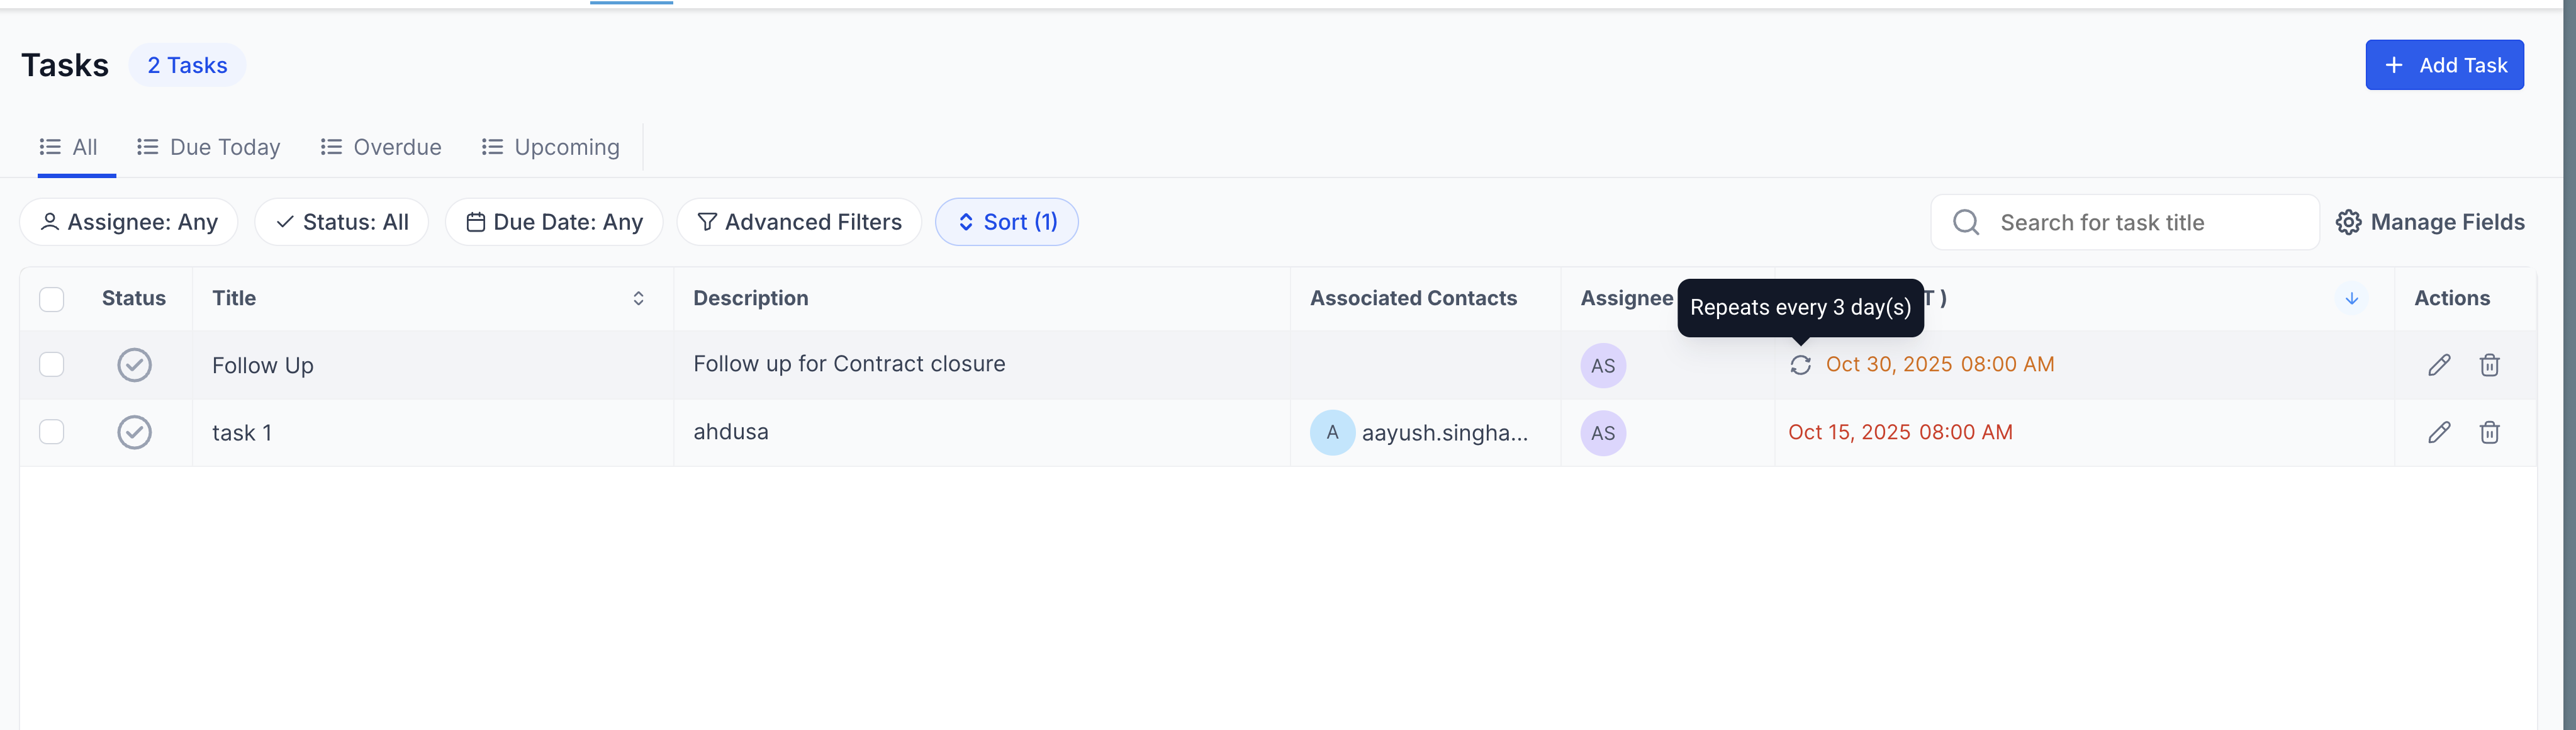2576x730 pixels.
Task: Click the edit pencil for Follow Up task
Action: (x=2438, y=365)
